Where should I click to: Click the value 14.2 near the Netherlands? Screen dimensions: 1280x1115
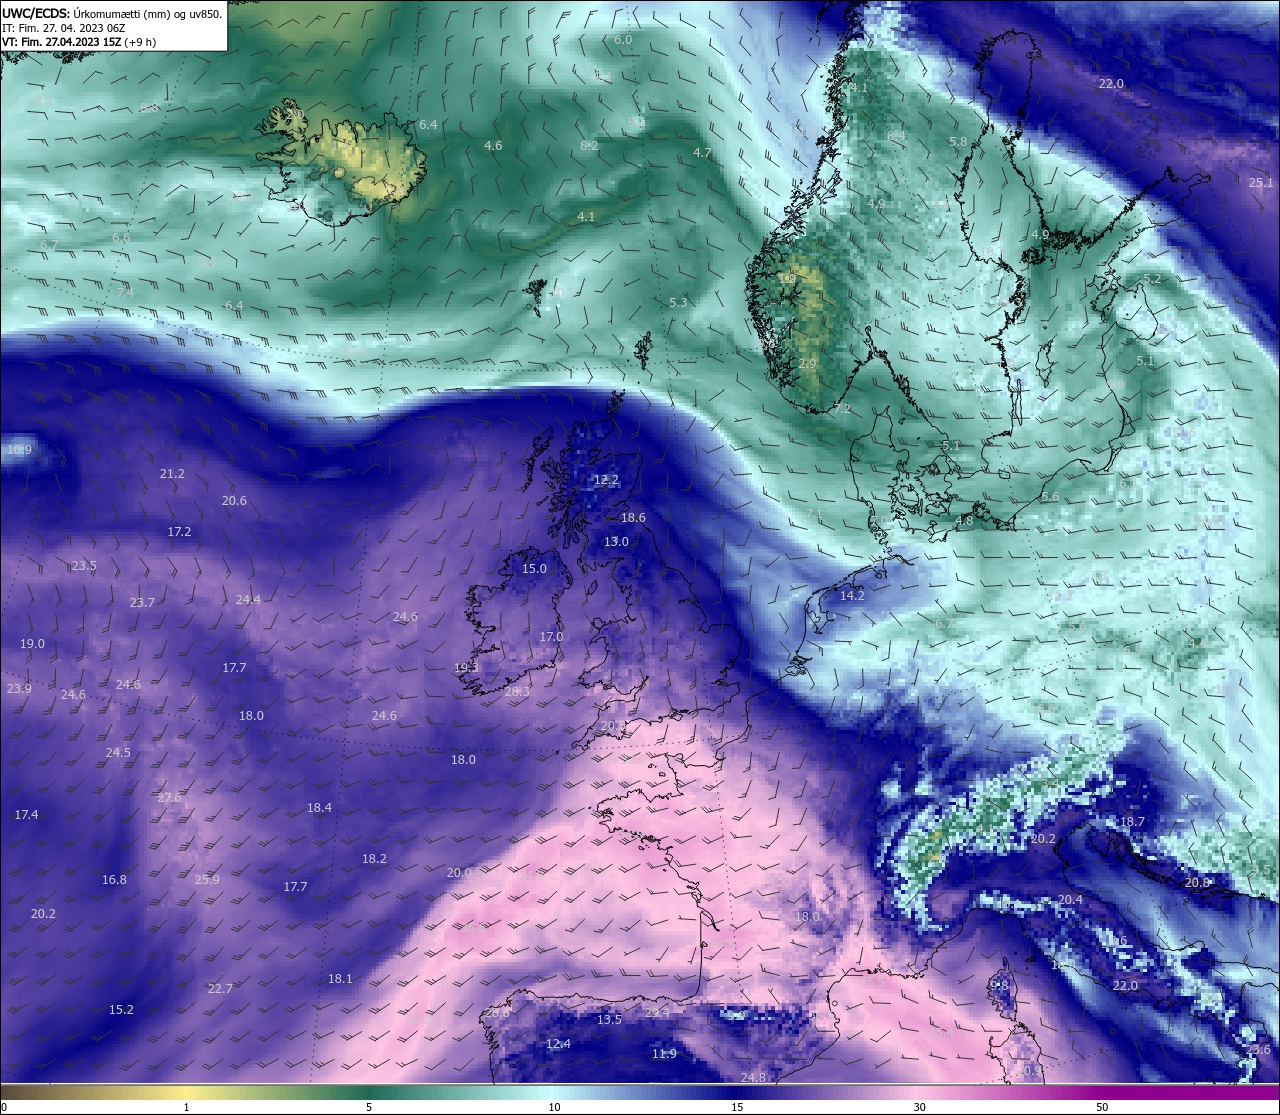(x=852, y=596)
